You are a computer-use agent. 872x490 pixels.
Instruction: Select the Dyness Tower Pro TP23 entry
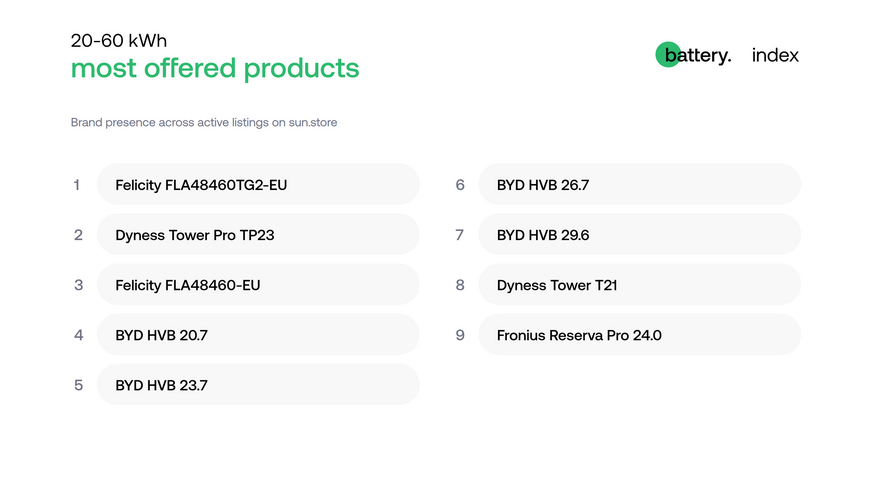point(258,234)
